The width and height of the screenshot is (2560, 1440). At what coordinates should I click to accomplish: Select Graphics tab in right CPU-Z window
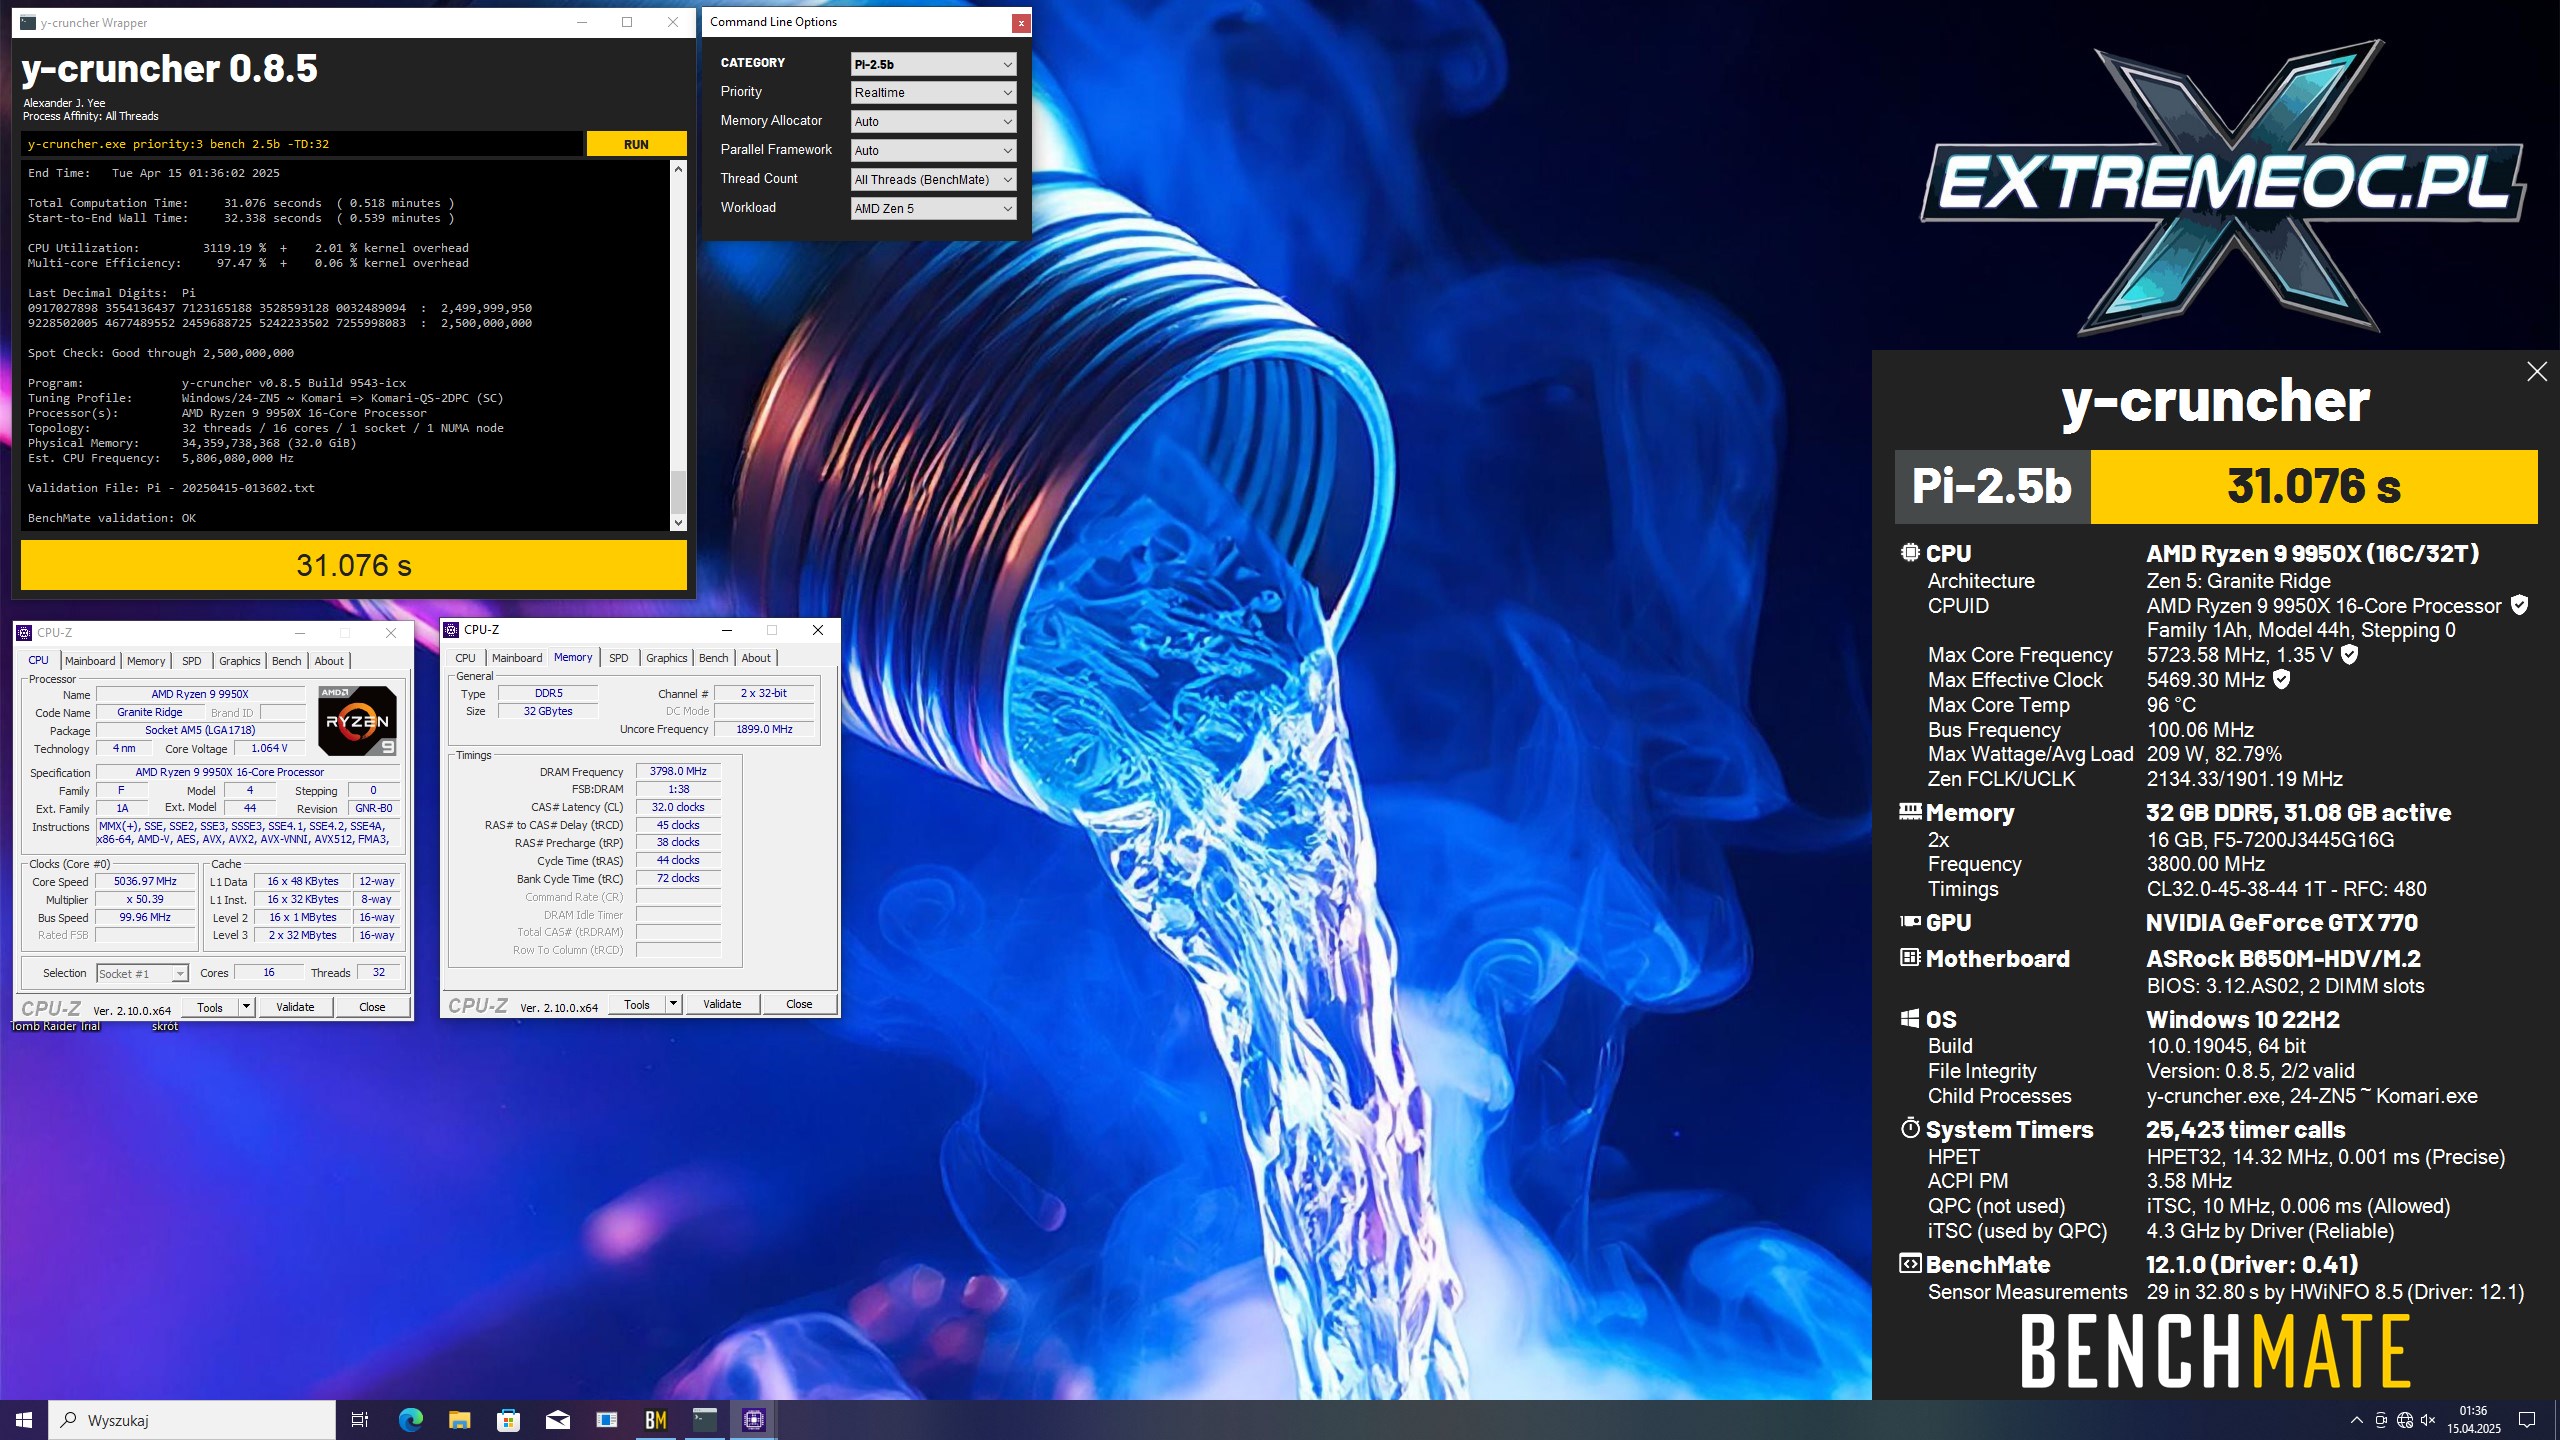point(667,658)
